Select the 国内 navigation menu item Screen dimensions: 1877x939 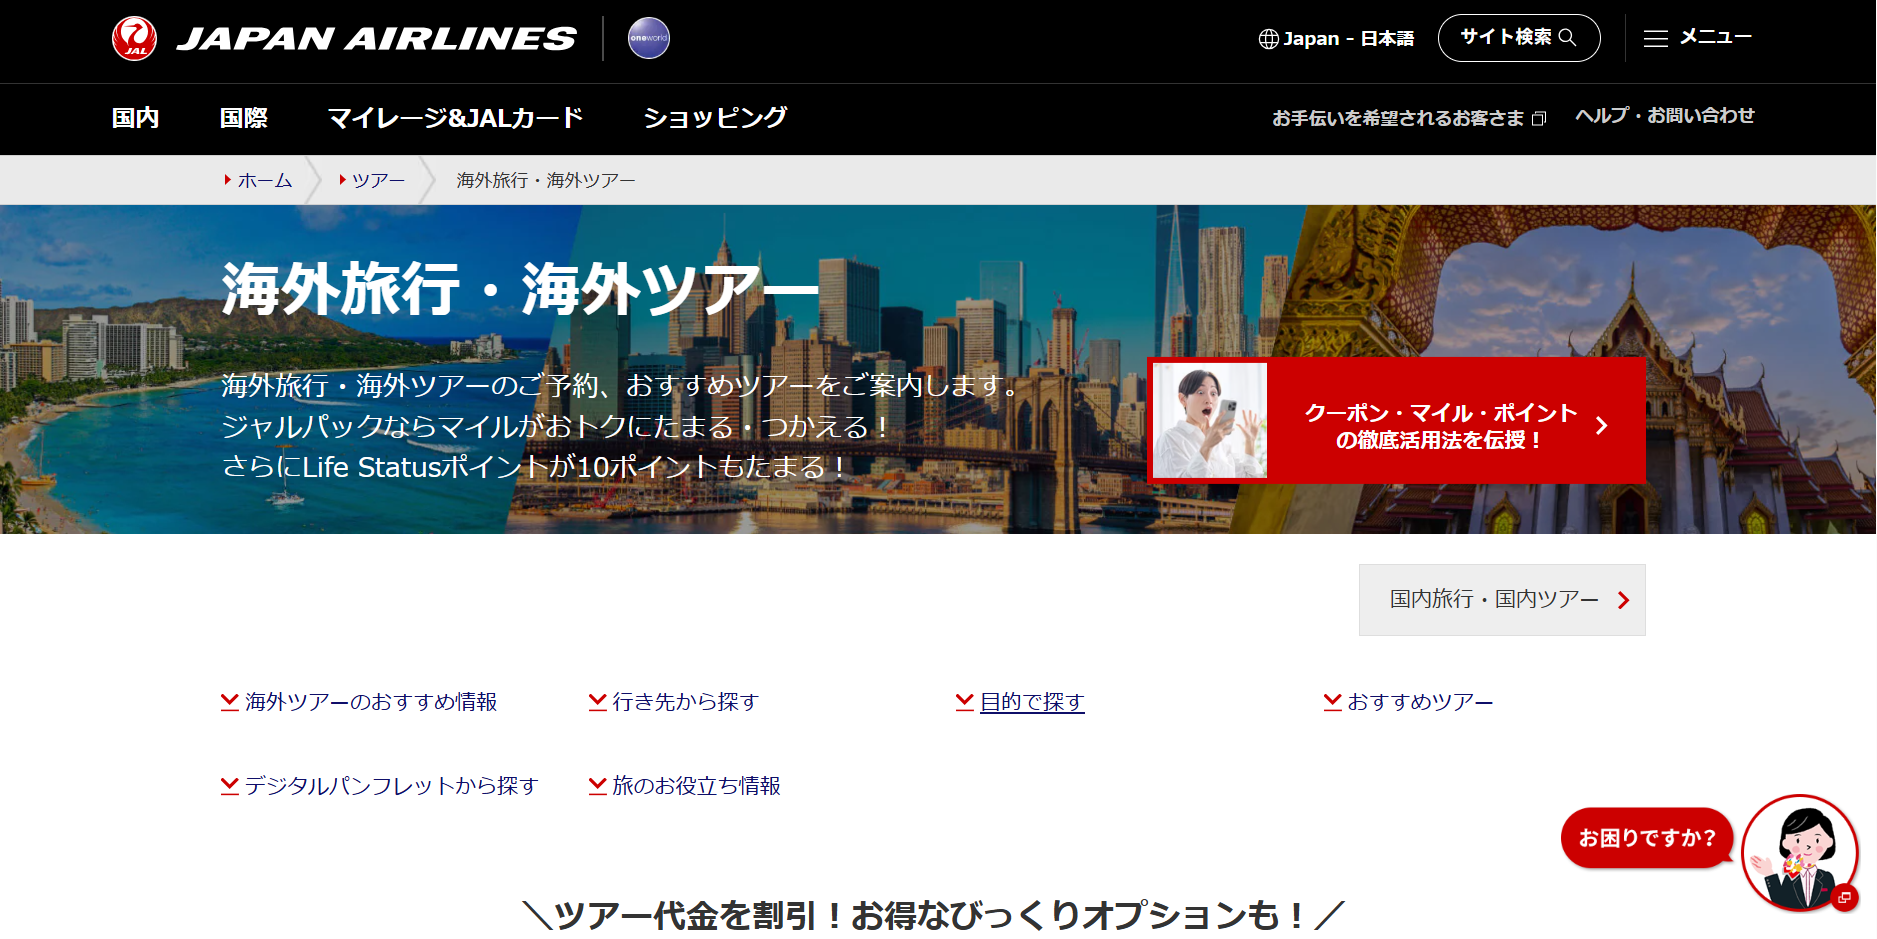135,118
